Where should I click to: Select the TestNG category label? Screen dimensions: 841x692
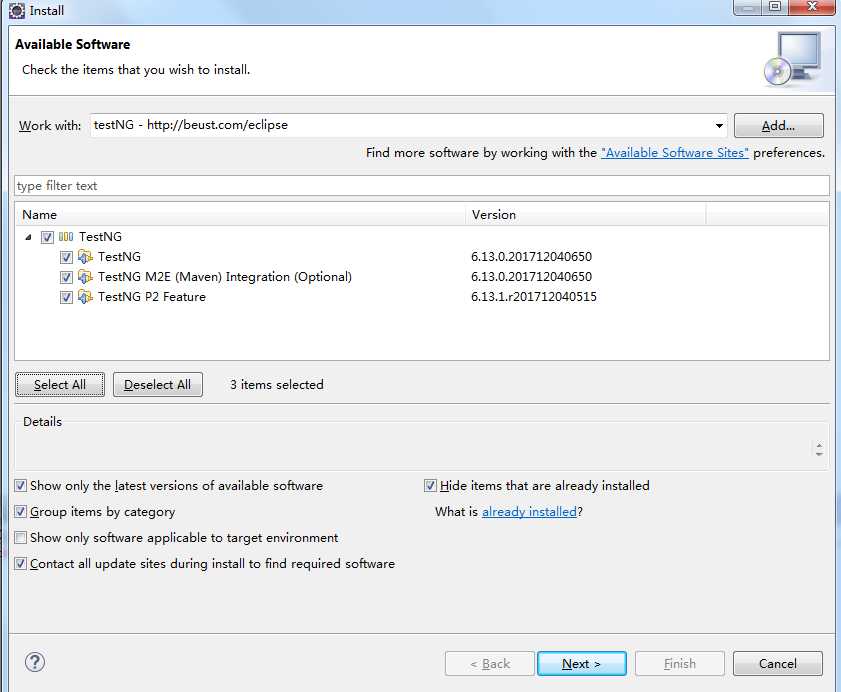100,237
